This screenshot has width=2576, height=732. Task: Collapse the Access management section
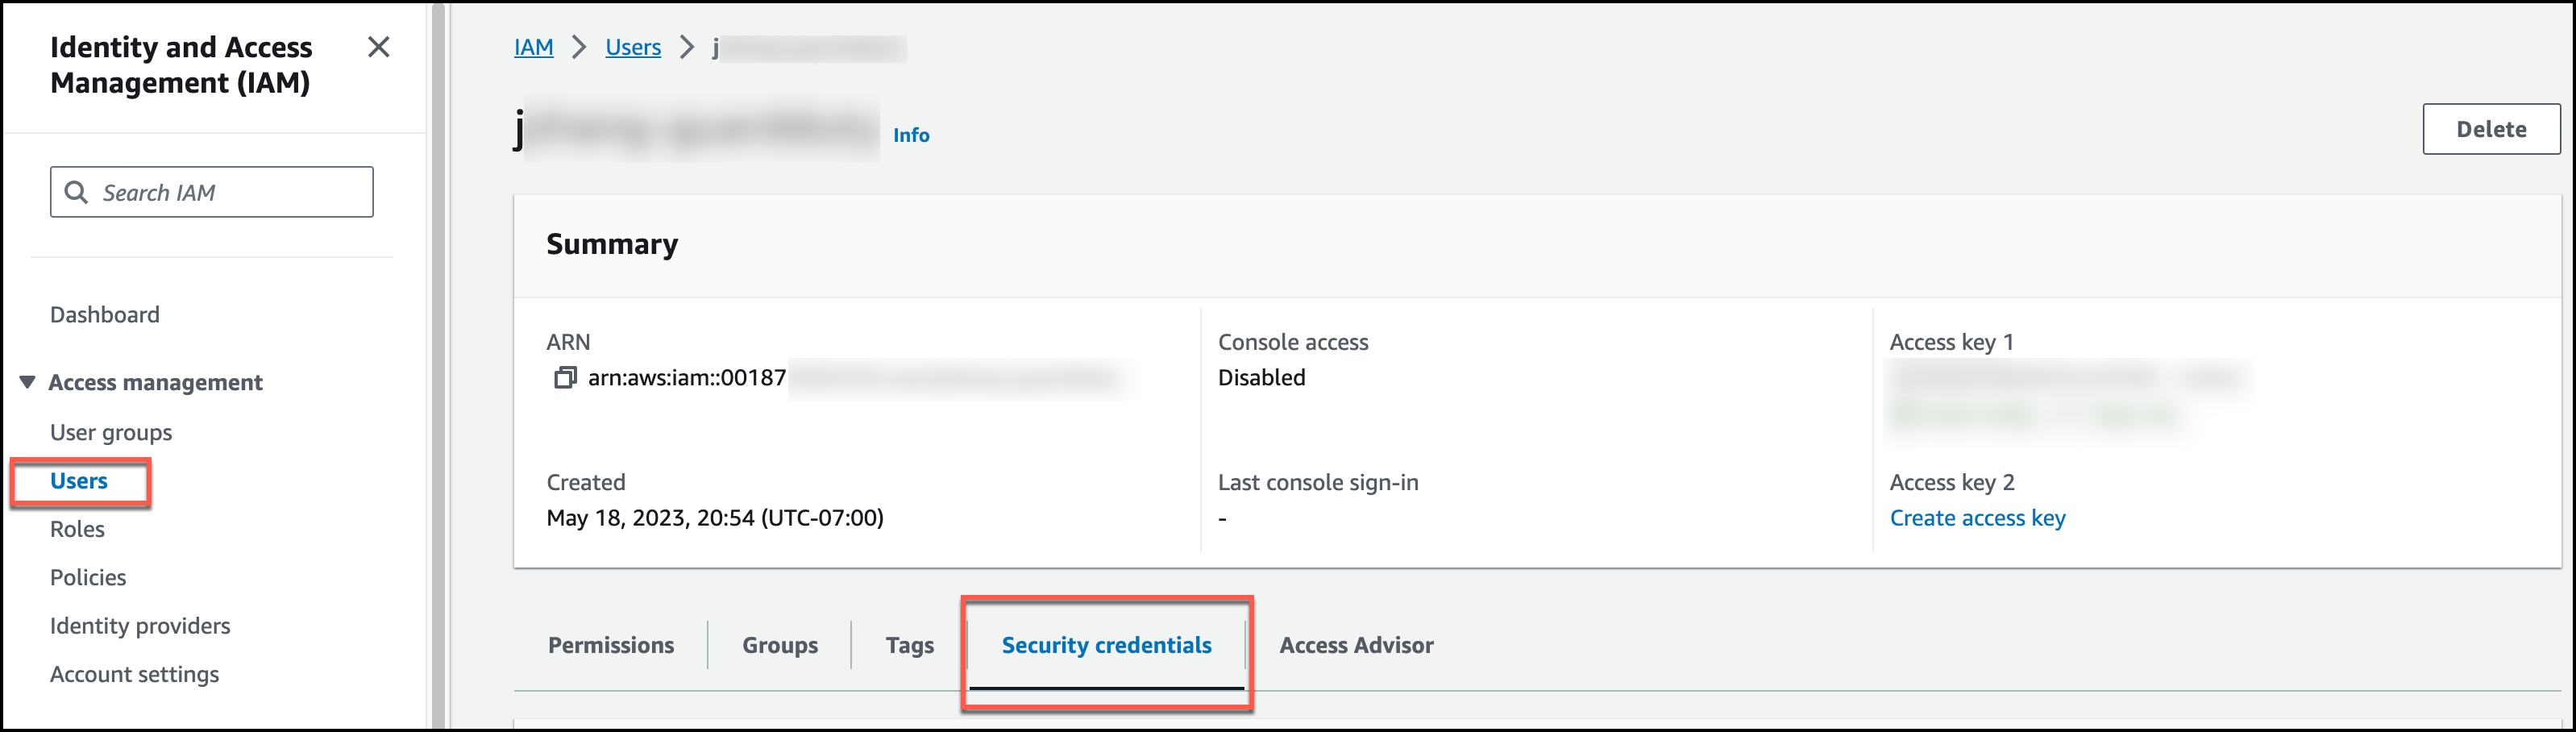28,382
